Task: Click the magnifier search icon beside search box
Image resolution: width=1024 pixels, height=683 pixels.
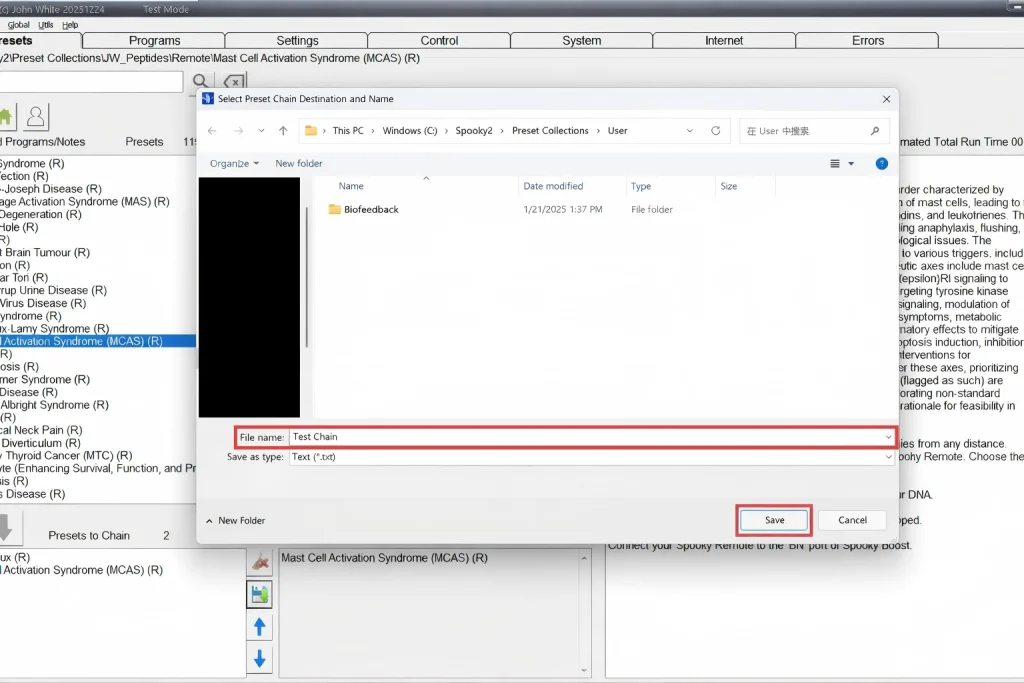Action: [x=201, y=82]
